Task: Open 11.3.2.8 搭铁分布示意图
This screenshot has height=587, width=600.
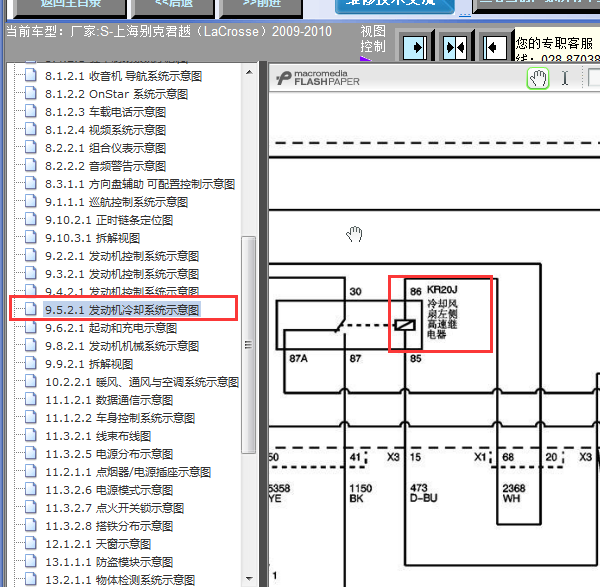Action: (x=109, y=526)
